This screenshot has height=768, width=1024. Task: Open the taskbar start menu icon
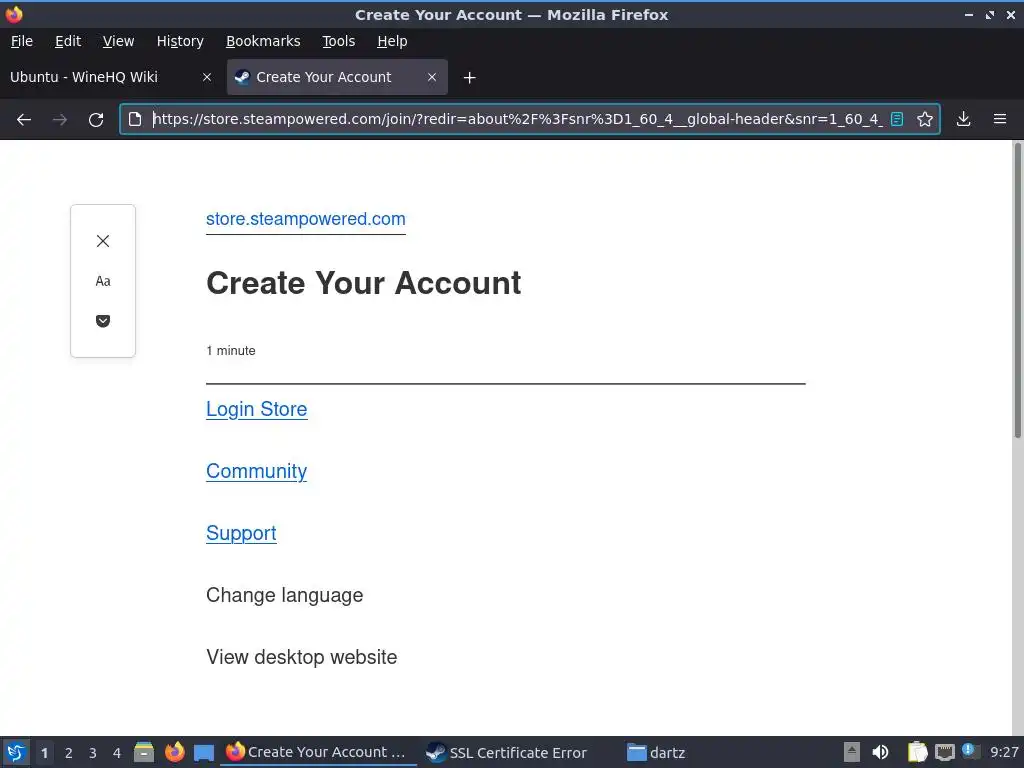[16, 752]
